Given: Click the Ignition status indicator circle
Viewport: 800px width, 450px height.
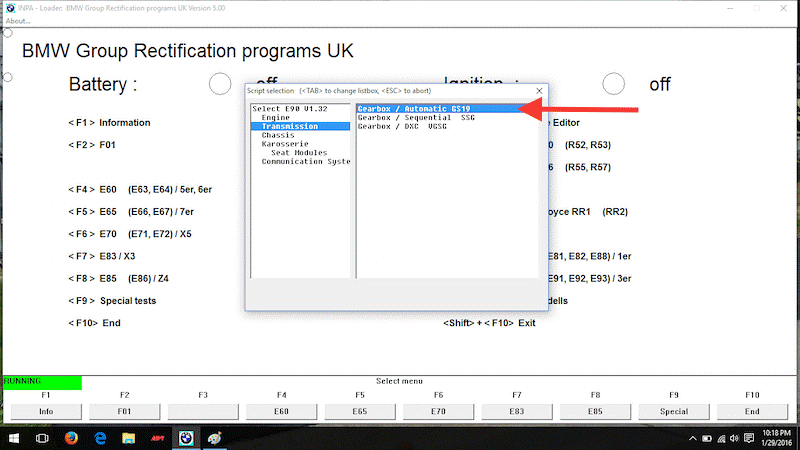Looking at the screenshot, I should tap(614, 84).
